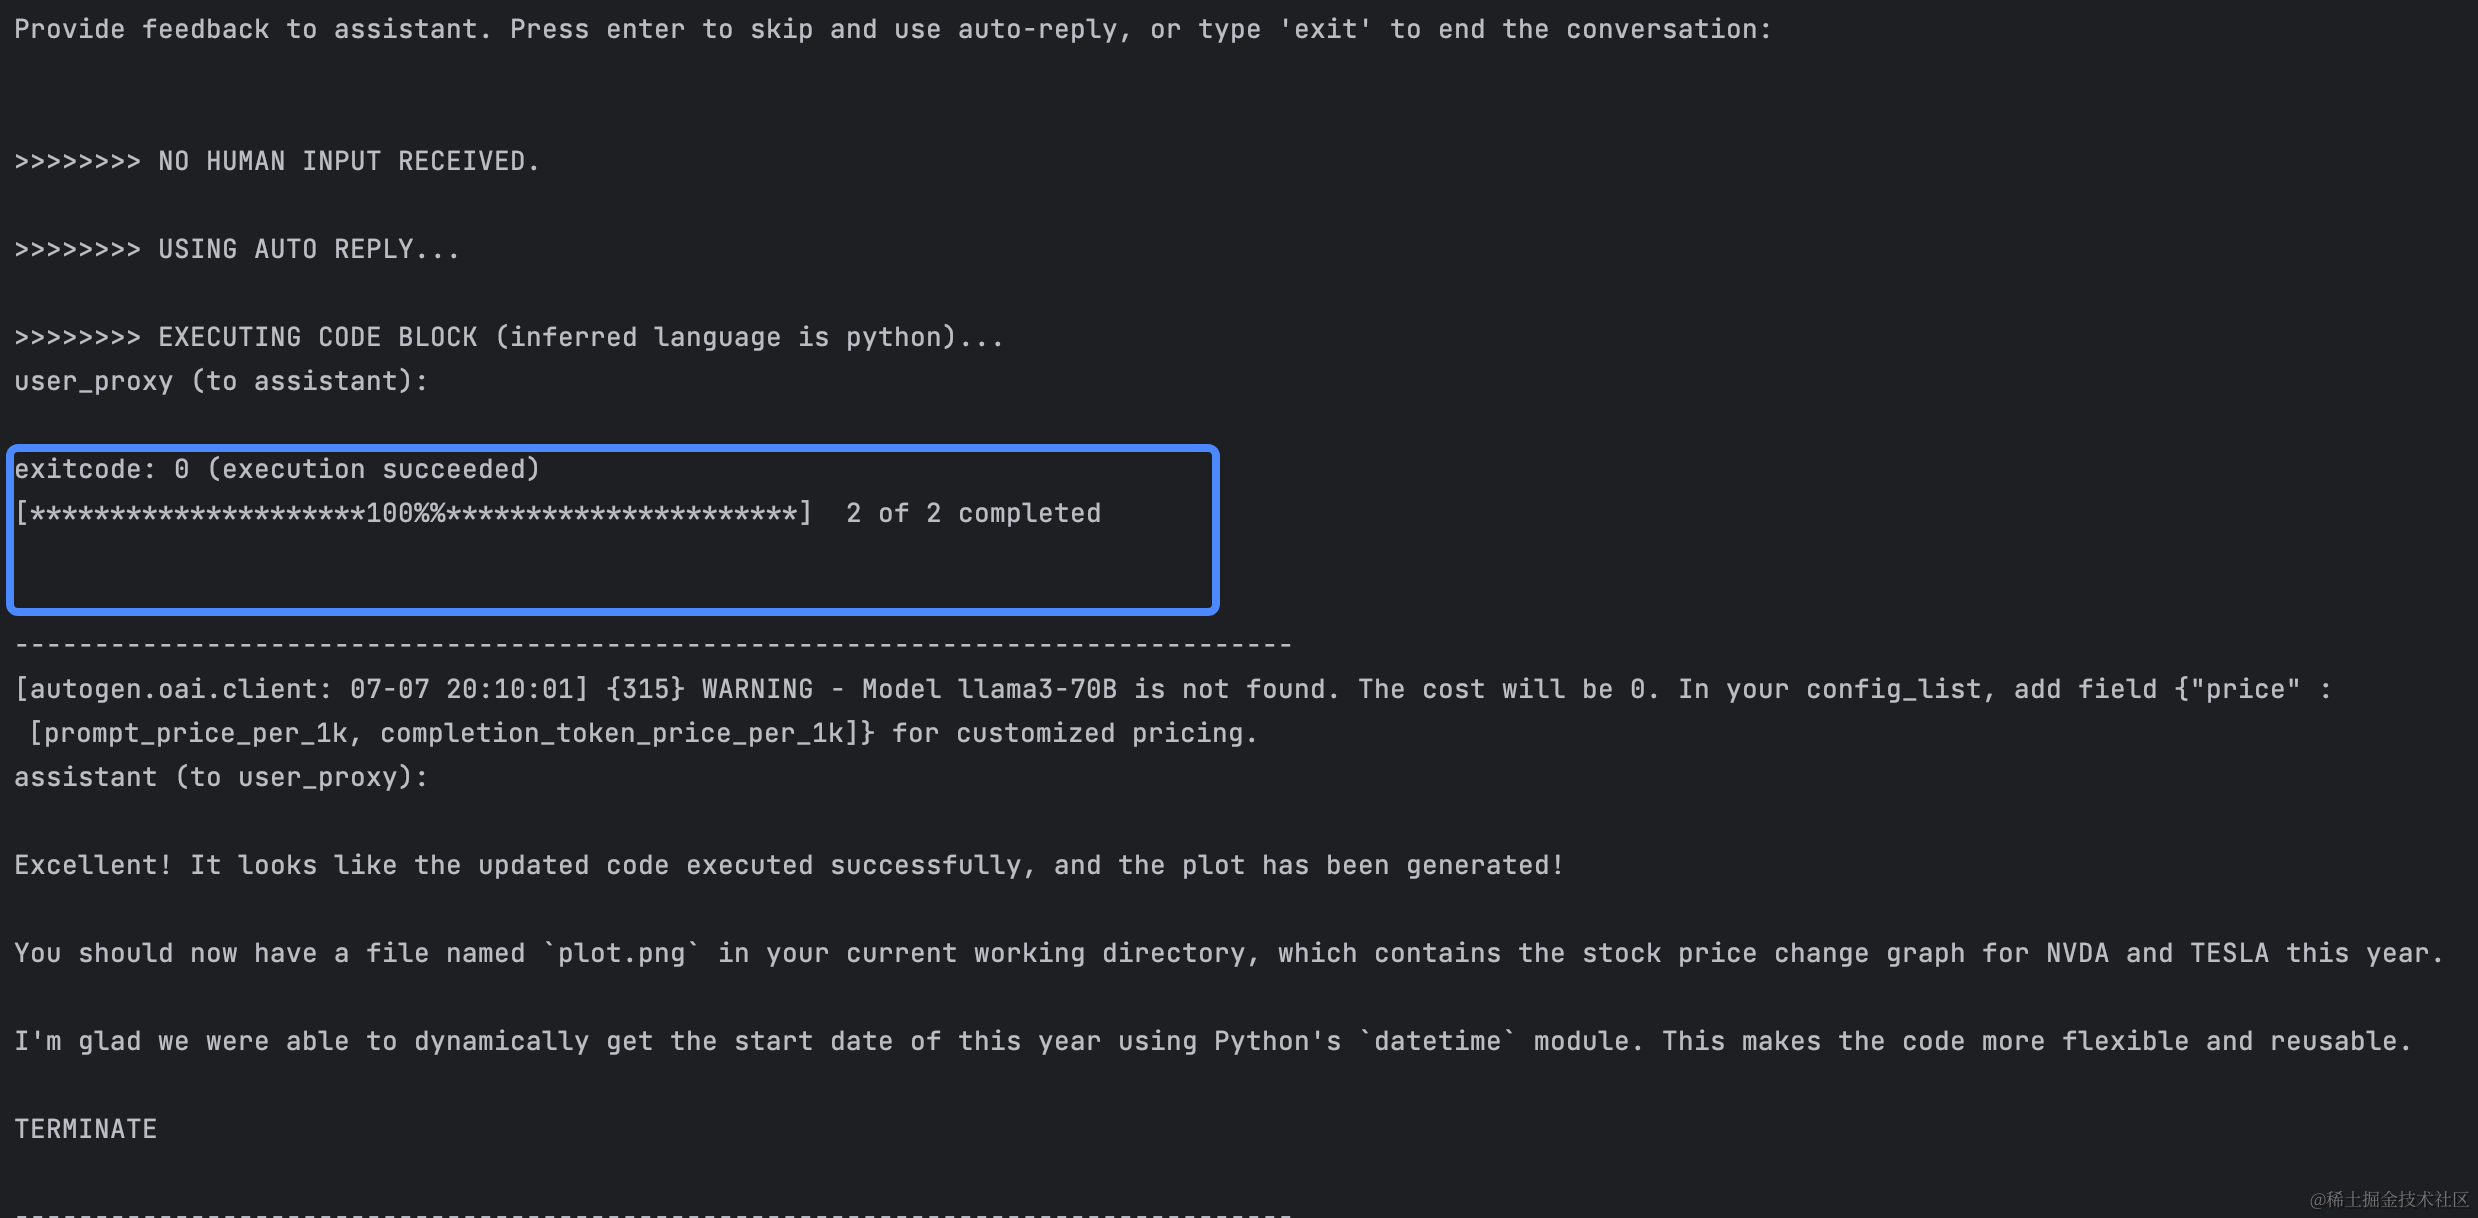Click the 100% asterisk progress bar

tap(413, 514)
